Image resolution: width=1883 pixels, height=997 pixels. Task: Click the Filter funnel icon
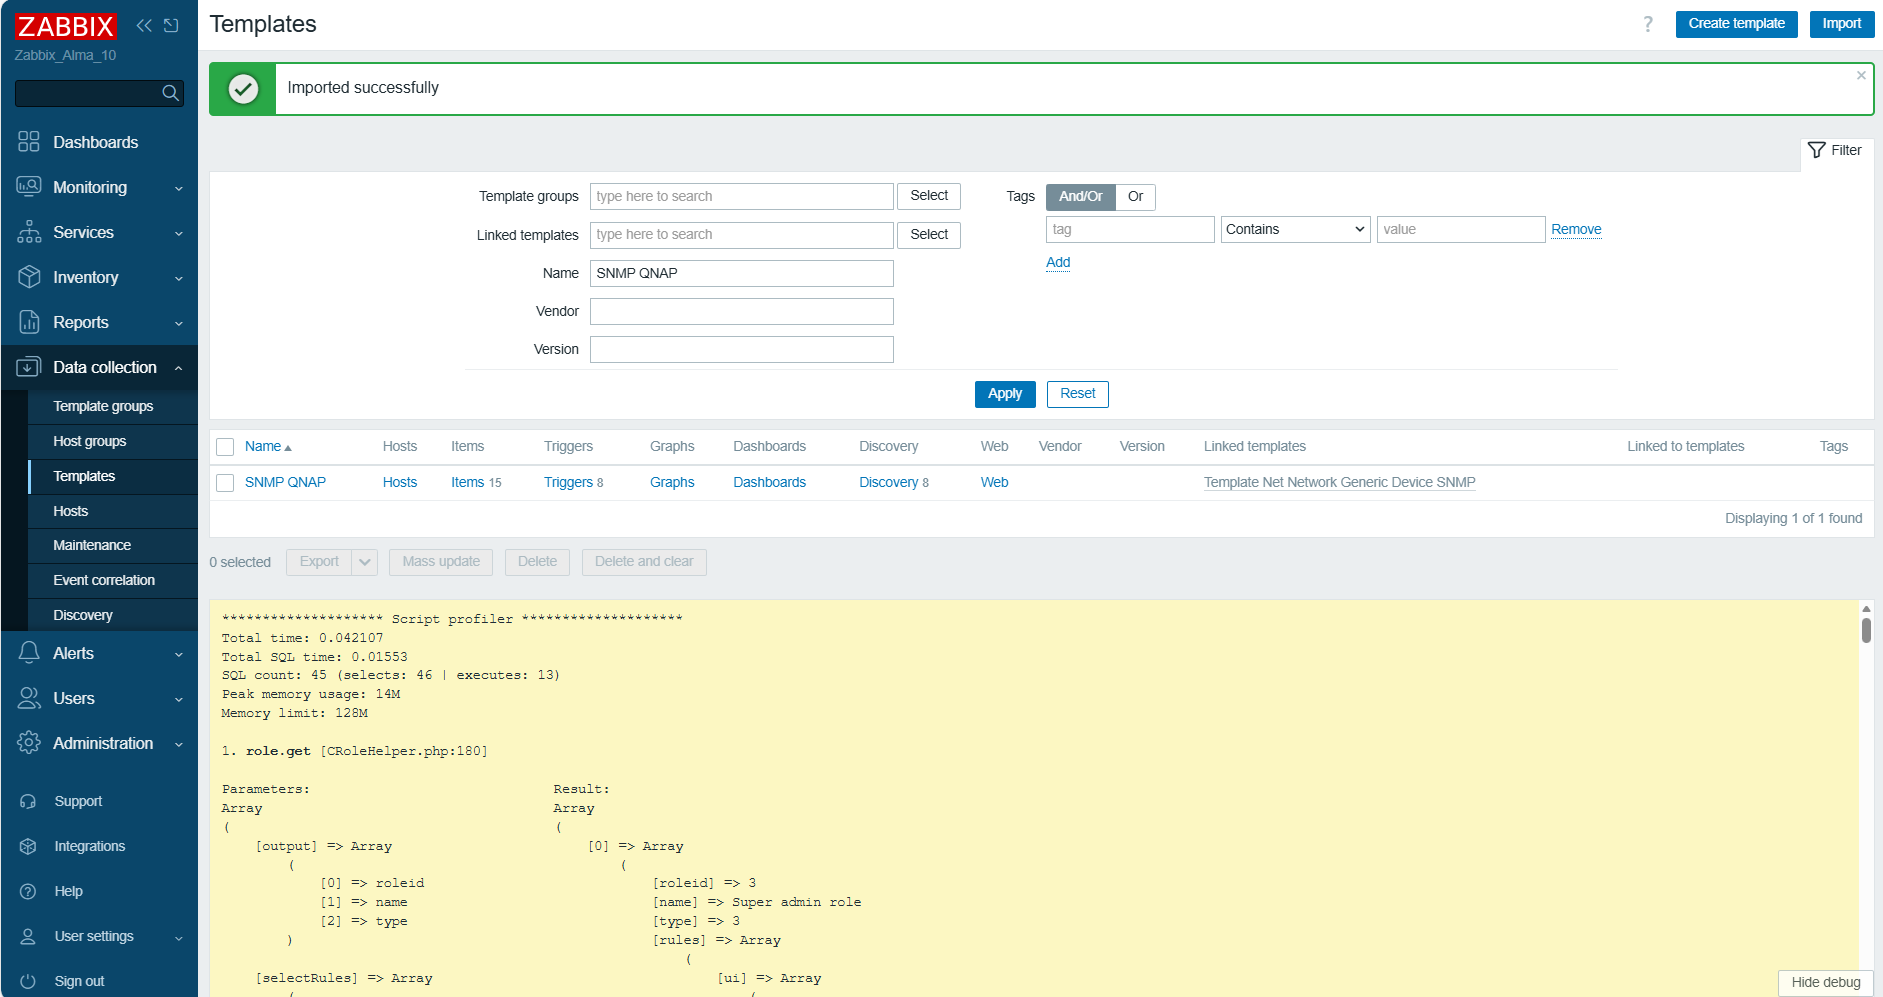pyautogui.click(x=1817, y=150)
